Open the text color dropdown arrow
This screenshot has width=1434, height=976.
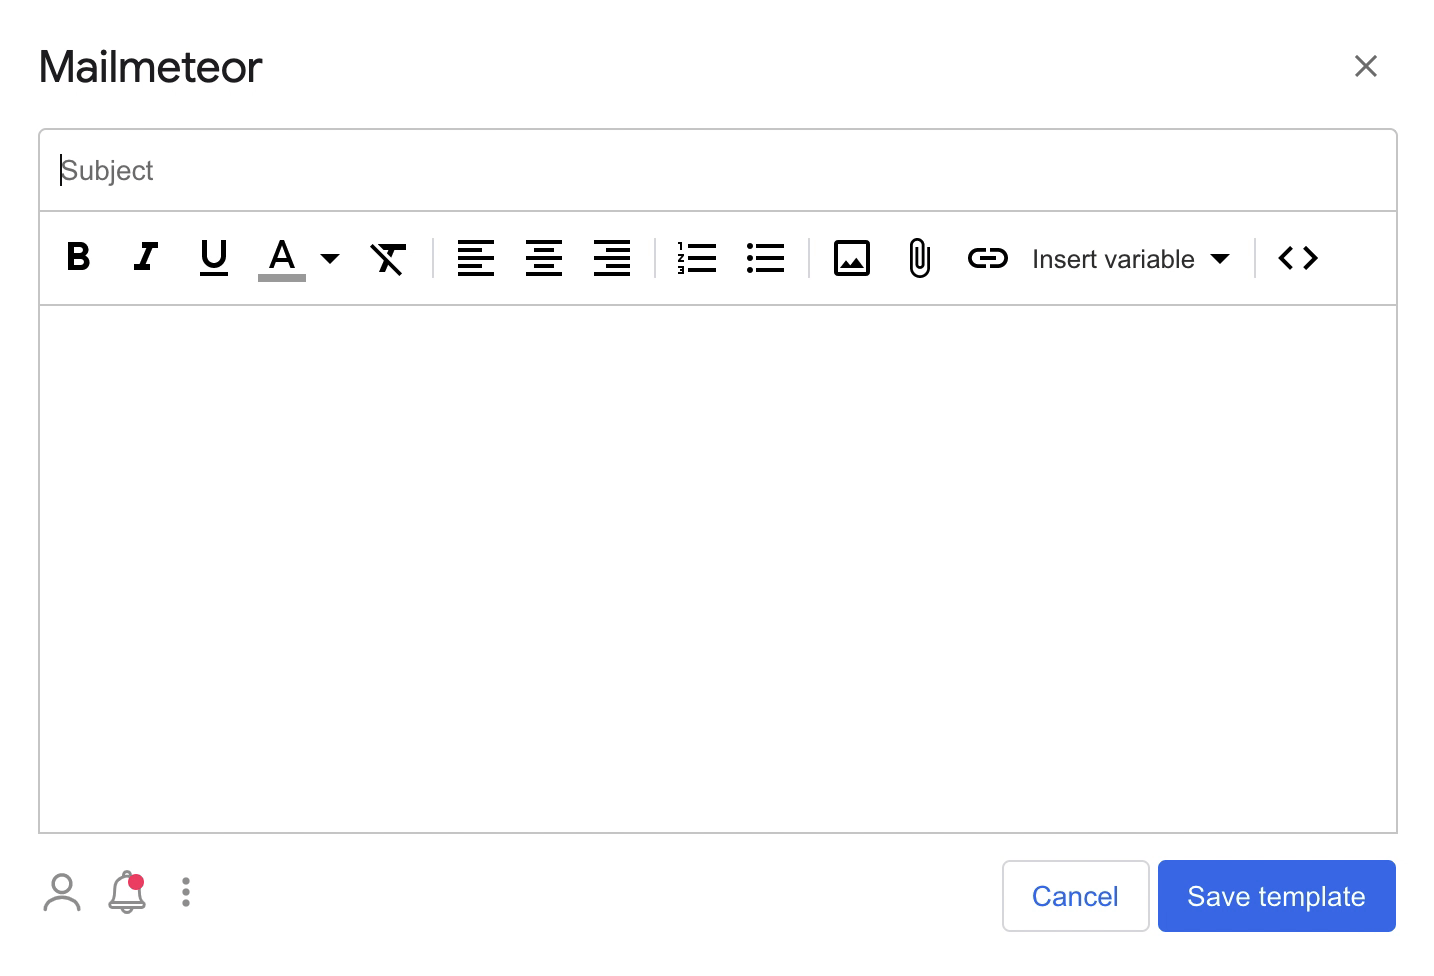coord(330,258)
